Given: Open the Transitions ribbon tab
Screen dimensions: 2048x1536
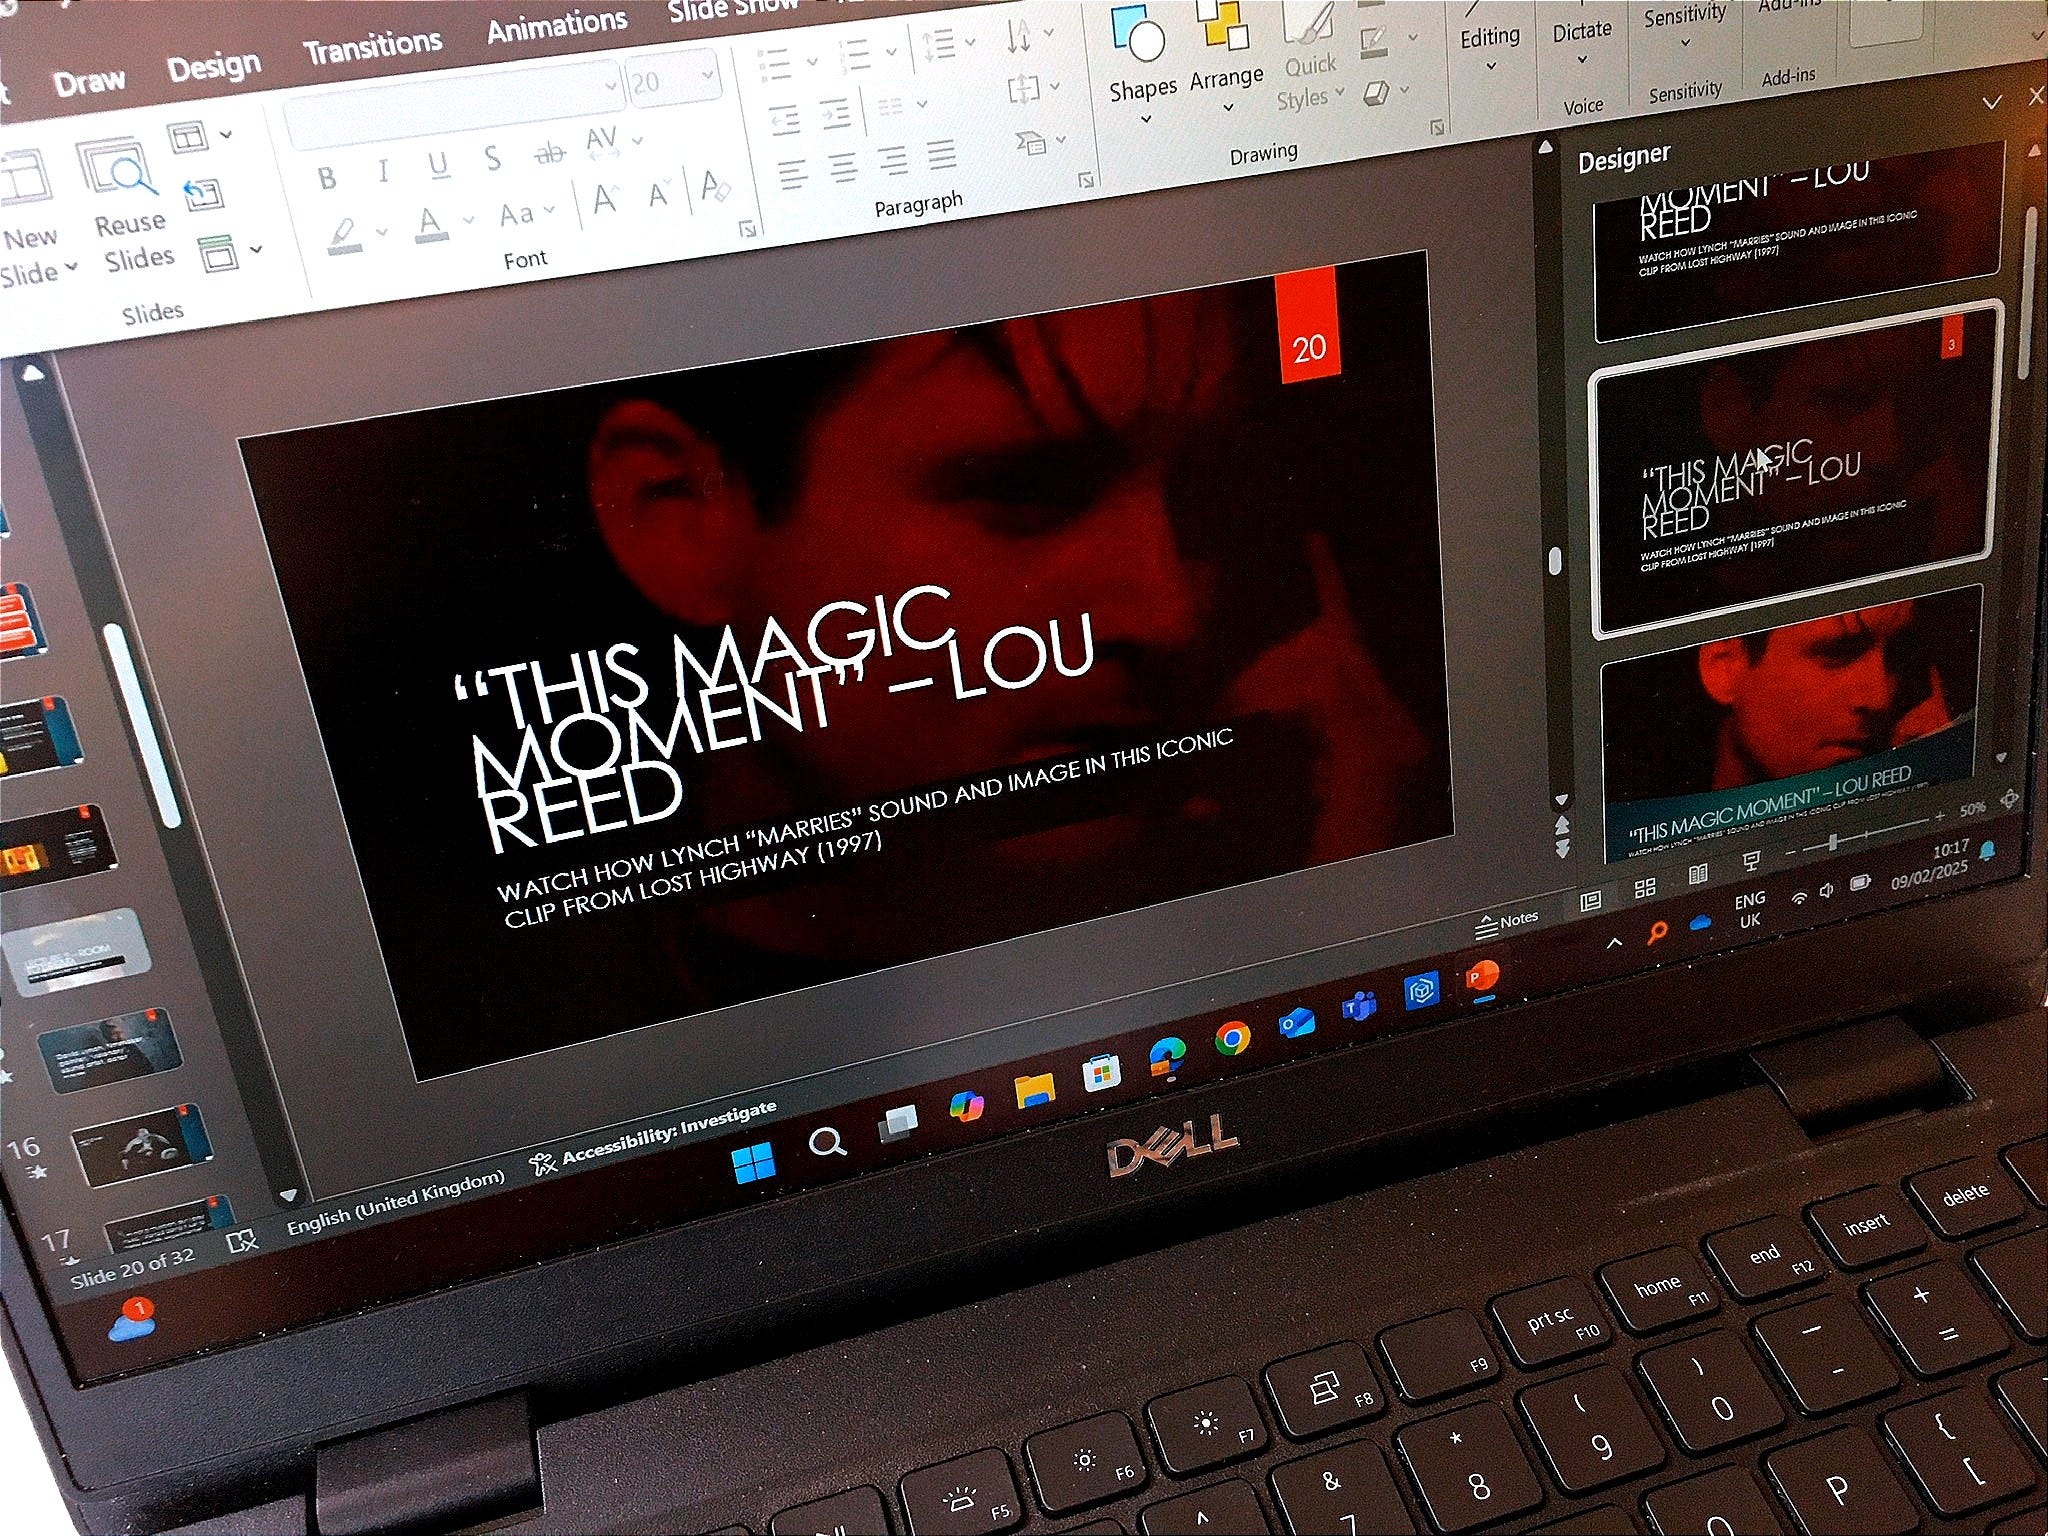Looking at the screenshot, I should coord(373,47).
